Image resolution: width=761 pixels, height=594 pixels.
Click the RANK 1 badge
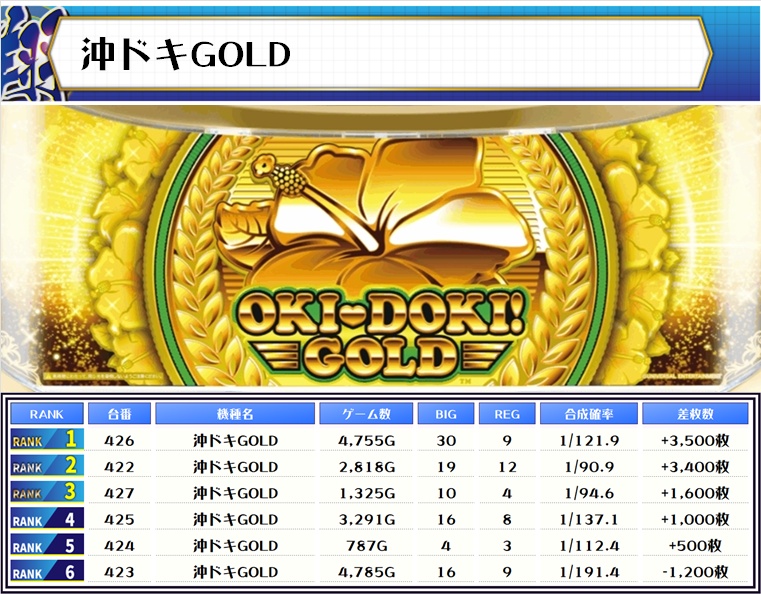coord(47,439)
